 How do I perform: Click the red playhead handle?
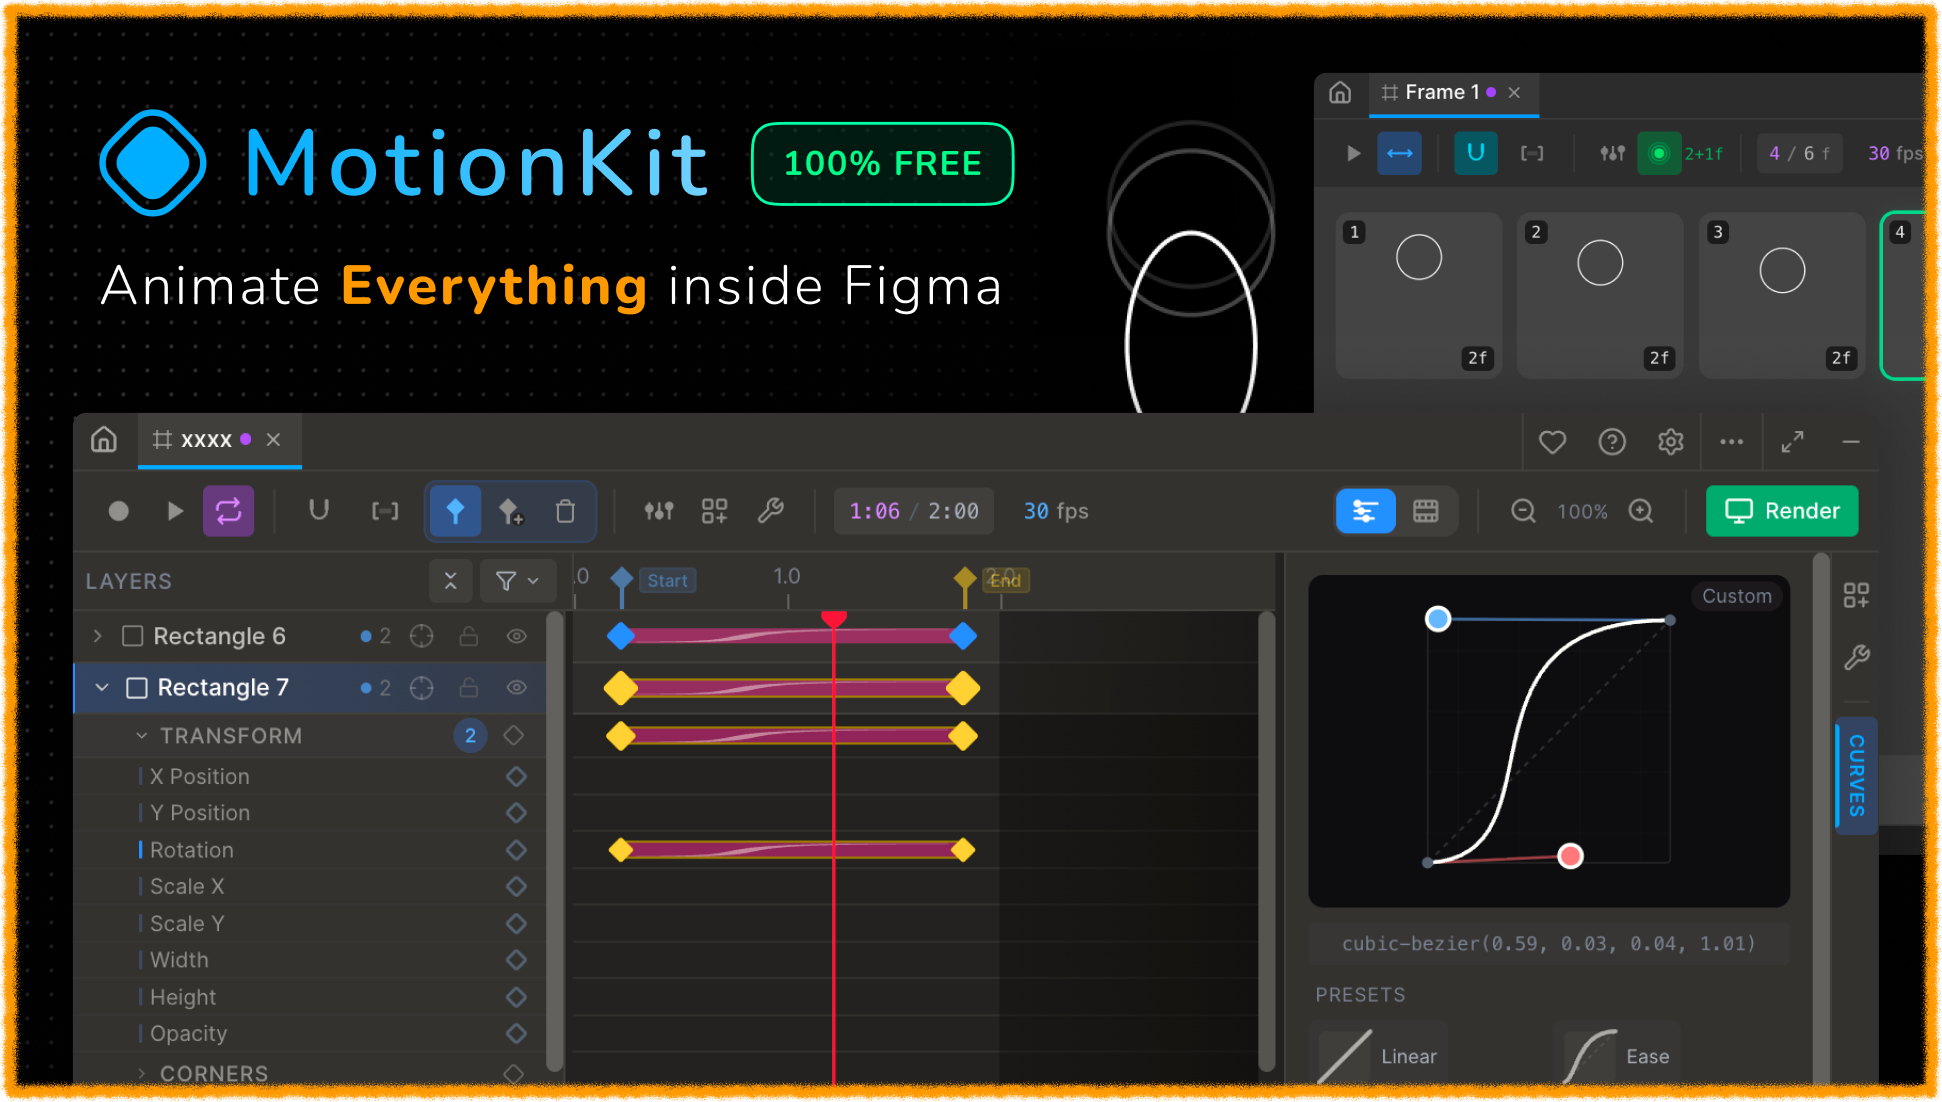pyautogui.click(x=834, y=619)
